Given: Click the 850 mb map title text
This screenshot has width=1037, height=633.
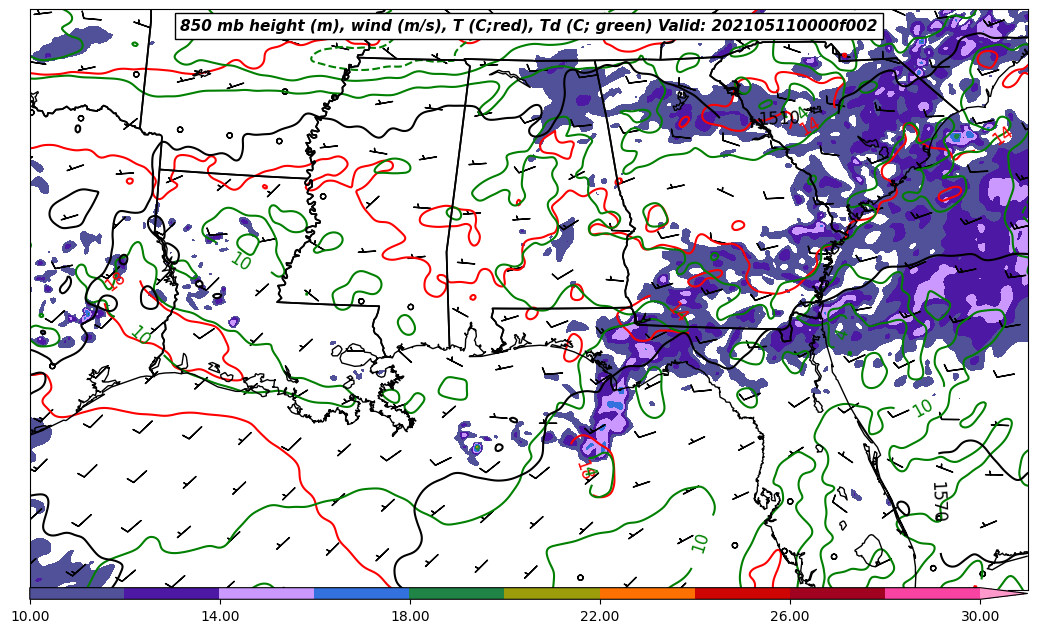Looking at the screenshot, I should (x=528, y=26).
